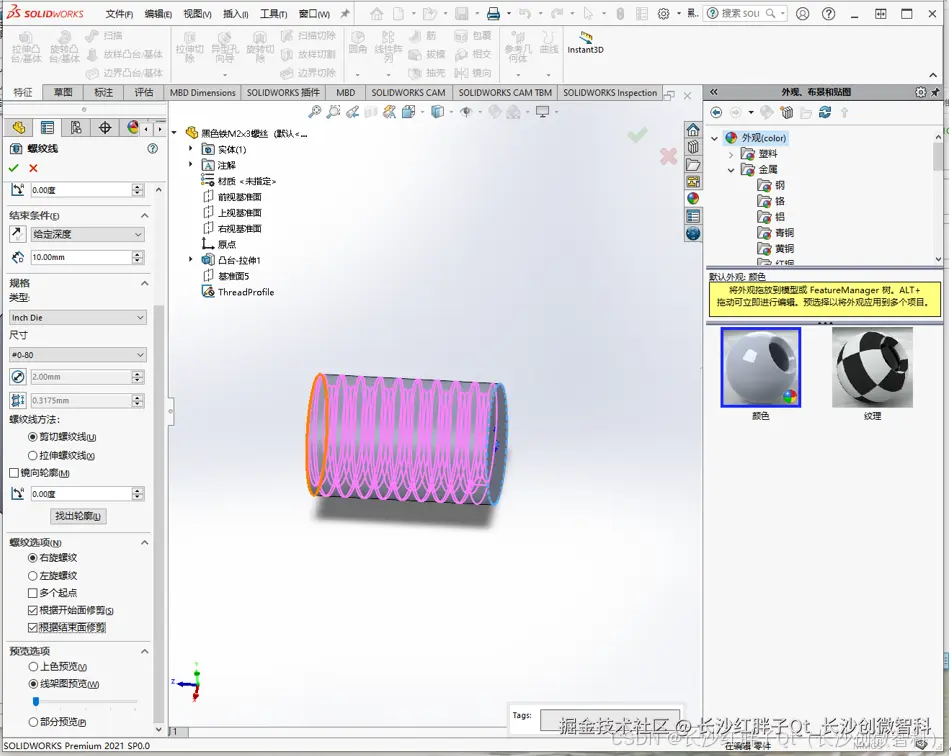Open DimXpertManager crosshair tab

pos(105,127)
